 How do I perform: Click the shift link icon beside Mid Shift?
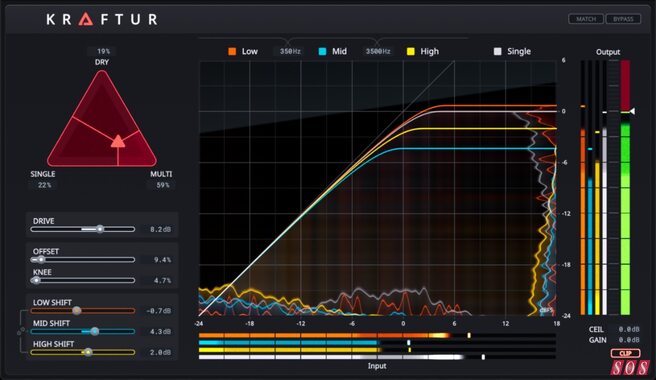click(x=20, y=332)
